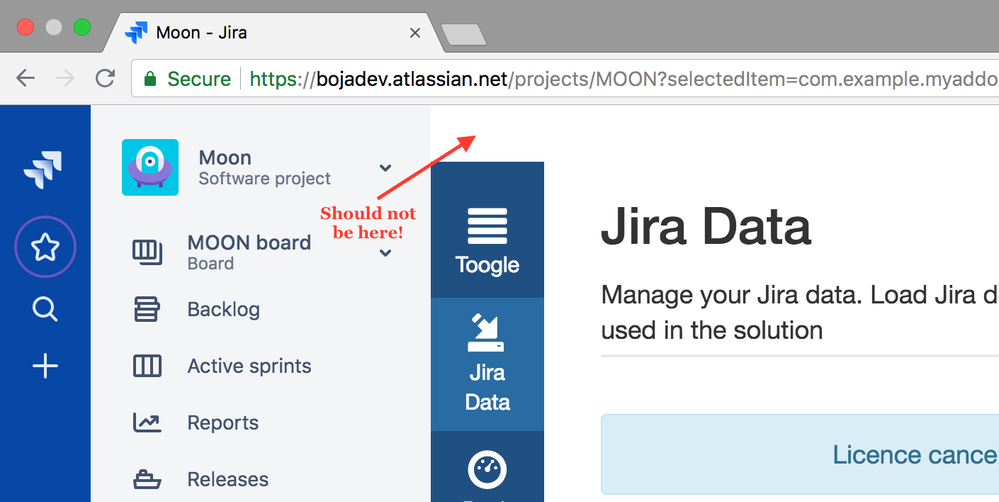
Task: Open Reports
Action: pos(223,423)
